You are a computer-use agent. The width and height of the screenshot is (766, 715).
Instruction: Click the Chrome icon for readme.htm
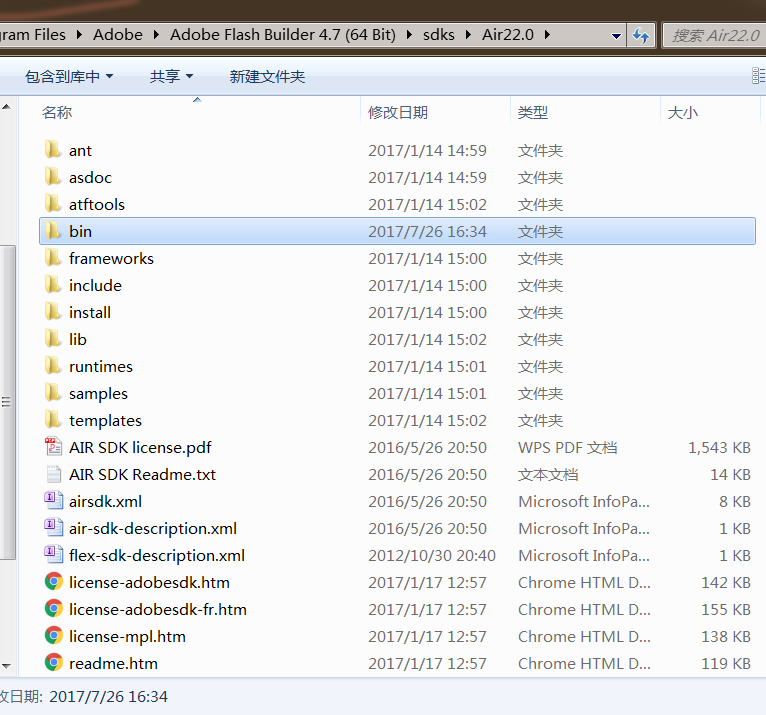[54, 663]
